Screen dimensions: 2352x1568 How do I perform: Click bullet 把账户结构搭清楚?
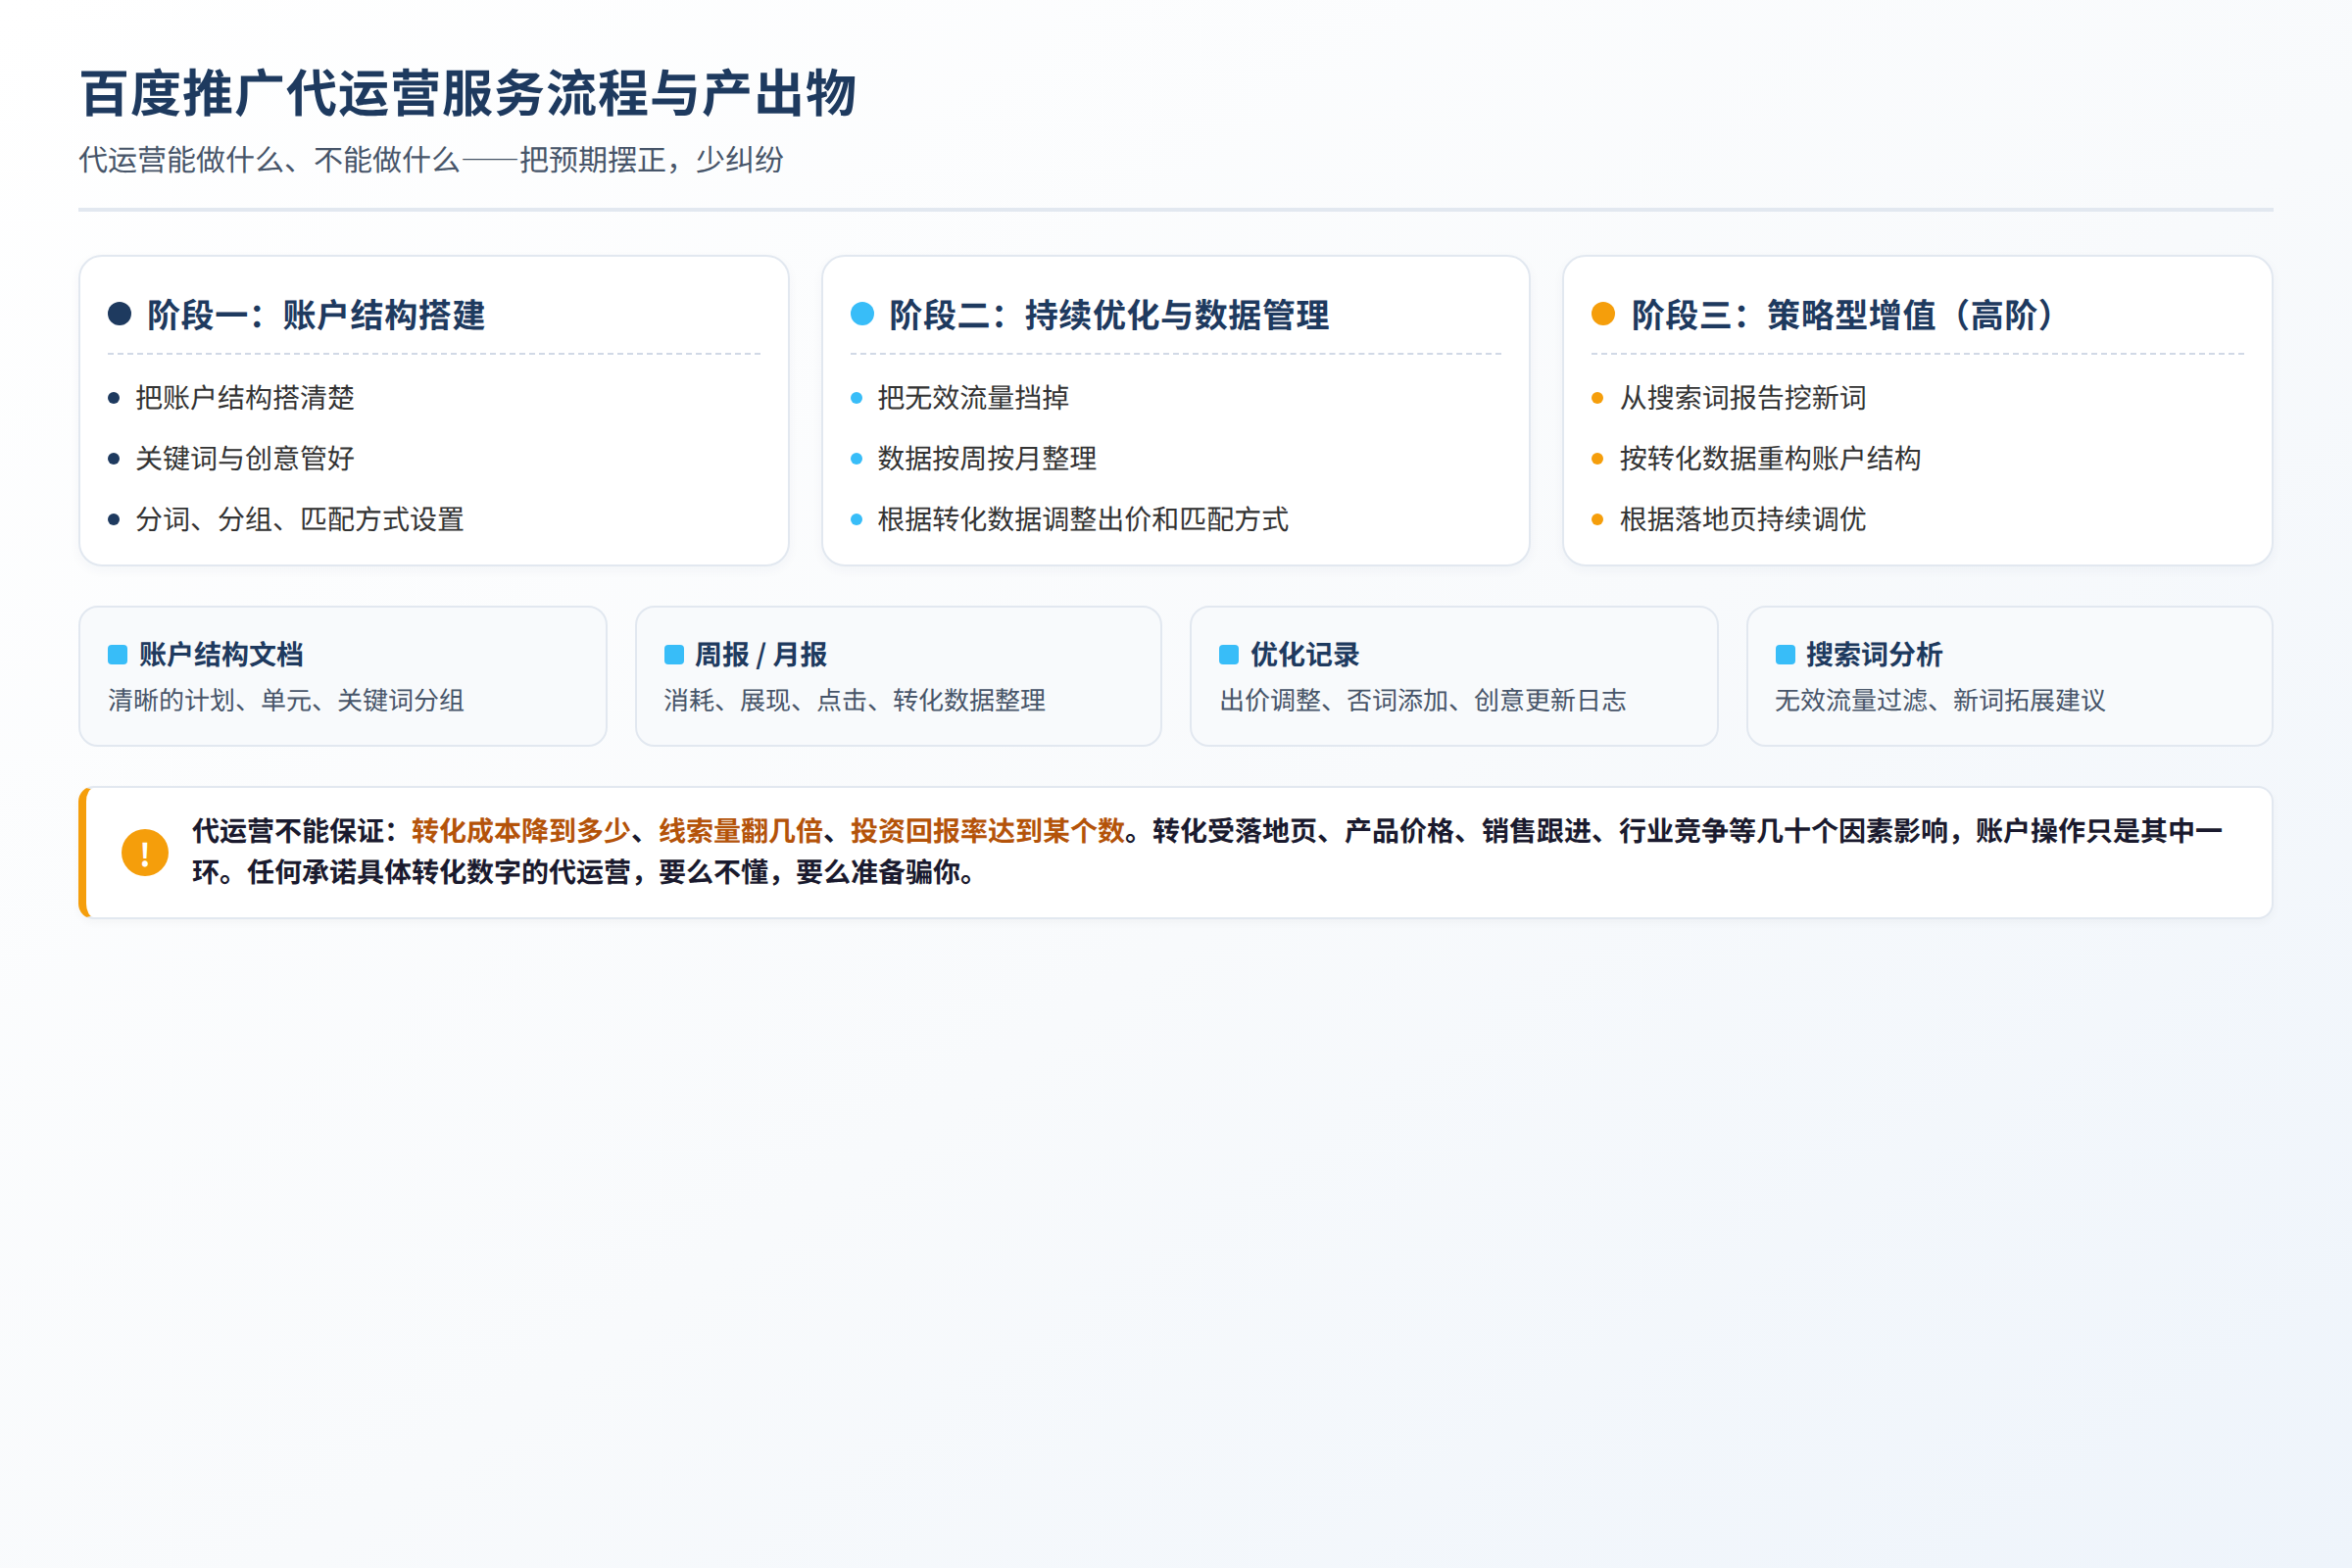click(245, 398)
